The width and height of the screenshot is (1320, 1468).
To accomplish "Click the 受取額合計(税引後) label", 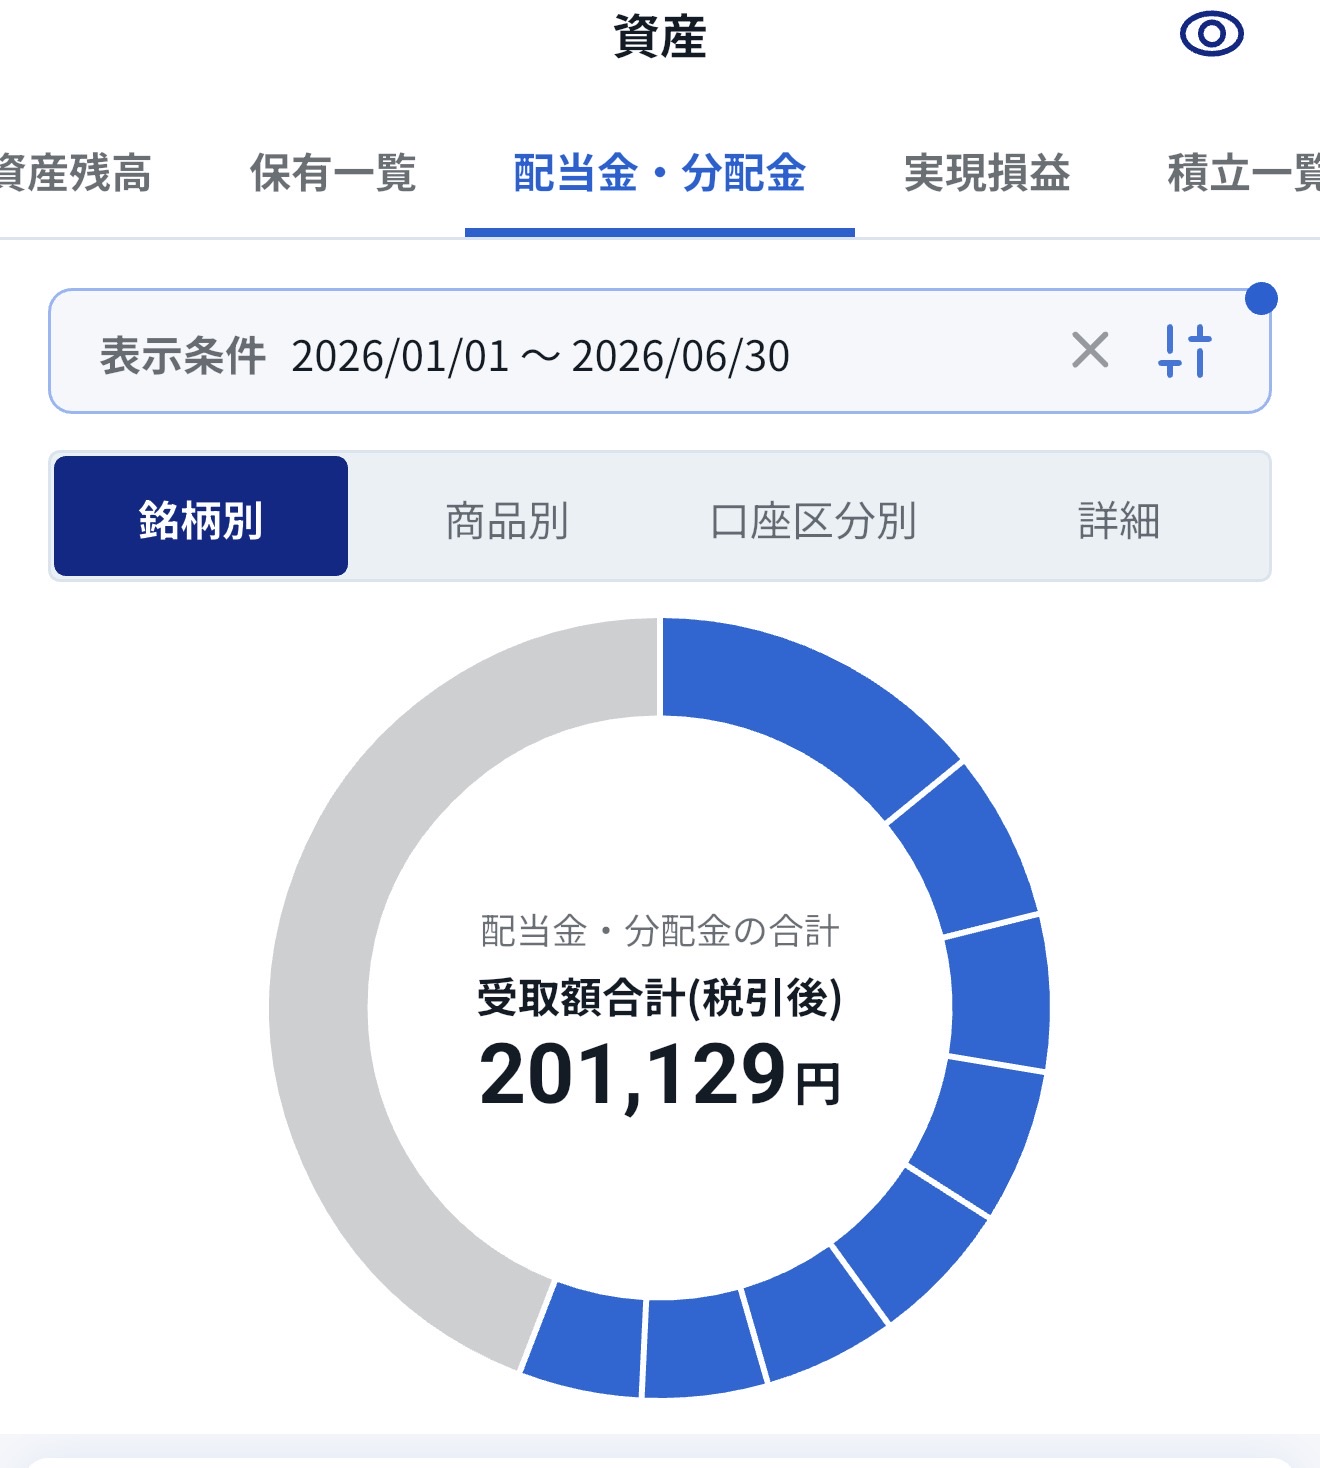I will (x=659, y=997).
